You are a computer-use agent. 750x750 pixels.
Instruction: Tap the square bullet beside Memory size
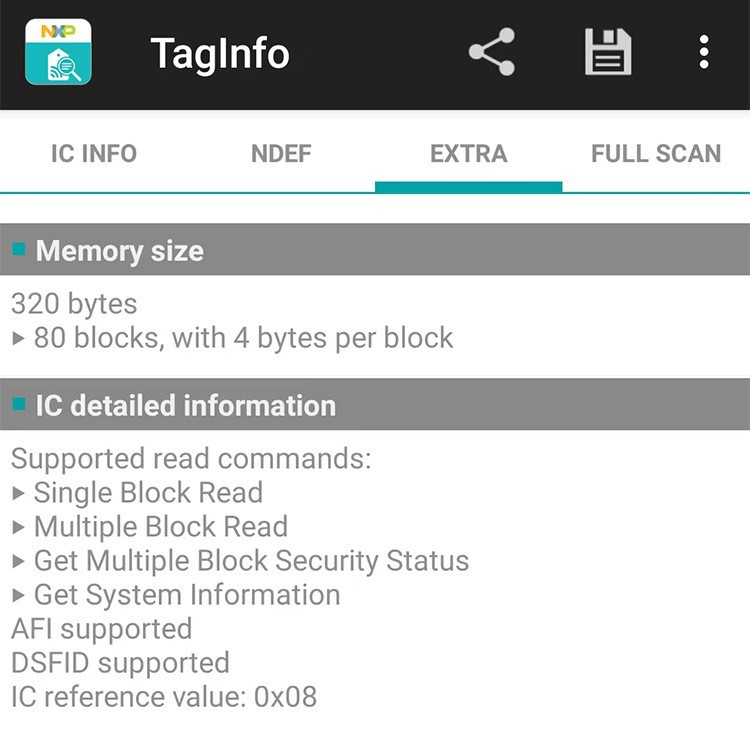[x=19, y=249]
